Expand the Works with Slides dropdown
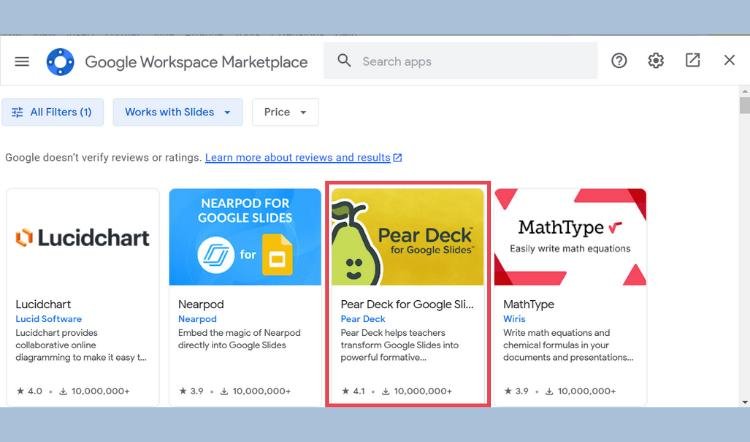 point(178,112)
